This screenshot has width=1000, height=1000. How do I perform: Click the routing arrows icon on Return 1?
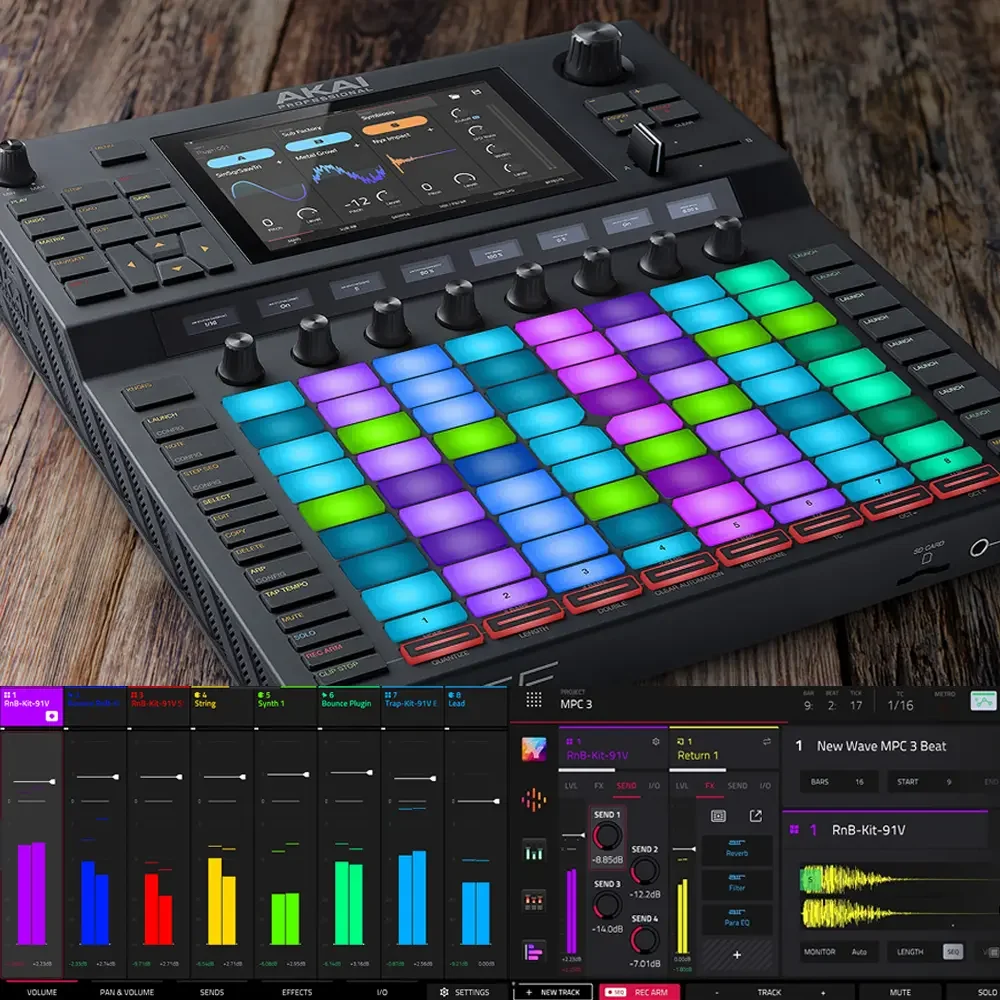coord(767,741)
